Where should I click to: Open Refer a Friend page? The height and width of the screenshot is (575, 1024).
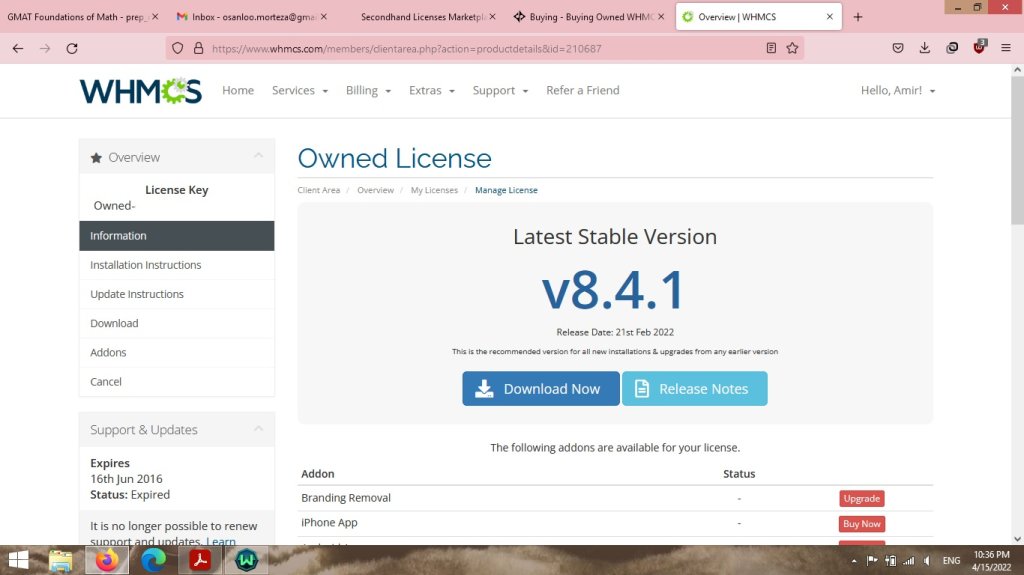[x=583, y=90]
